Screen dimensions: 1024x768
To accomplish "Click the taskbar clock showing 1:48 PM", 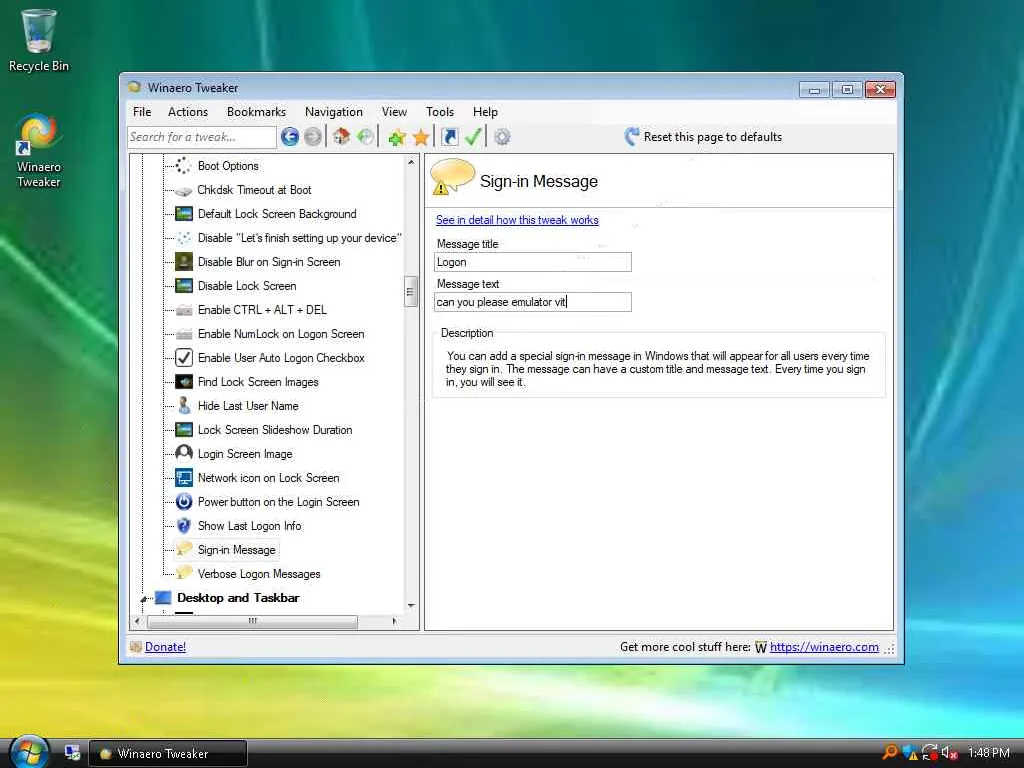I will [989, 753].
